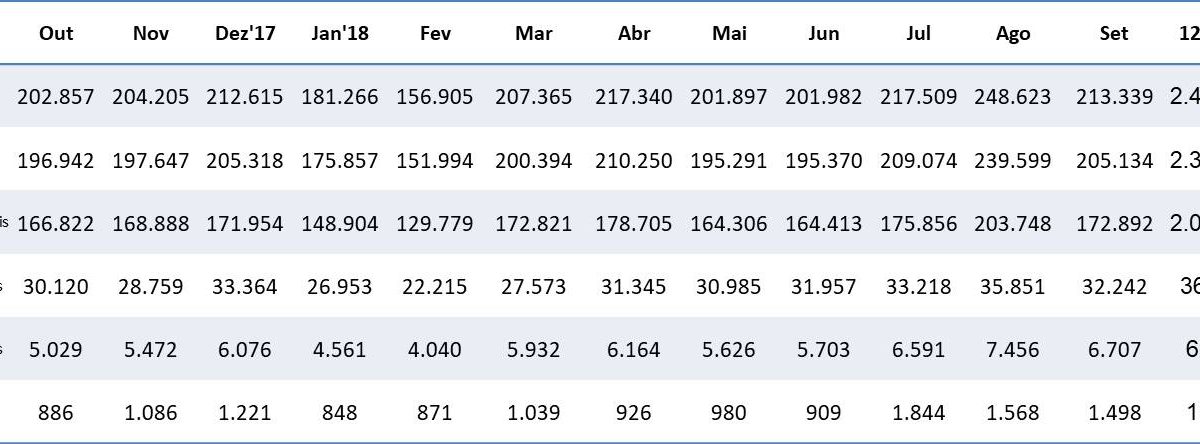
Task: Select the Jun column header
Action: (x=823, y=34)
